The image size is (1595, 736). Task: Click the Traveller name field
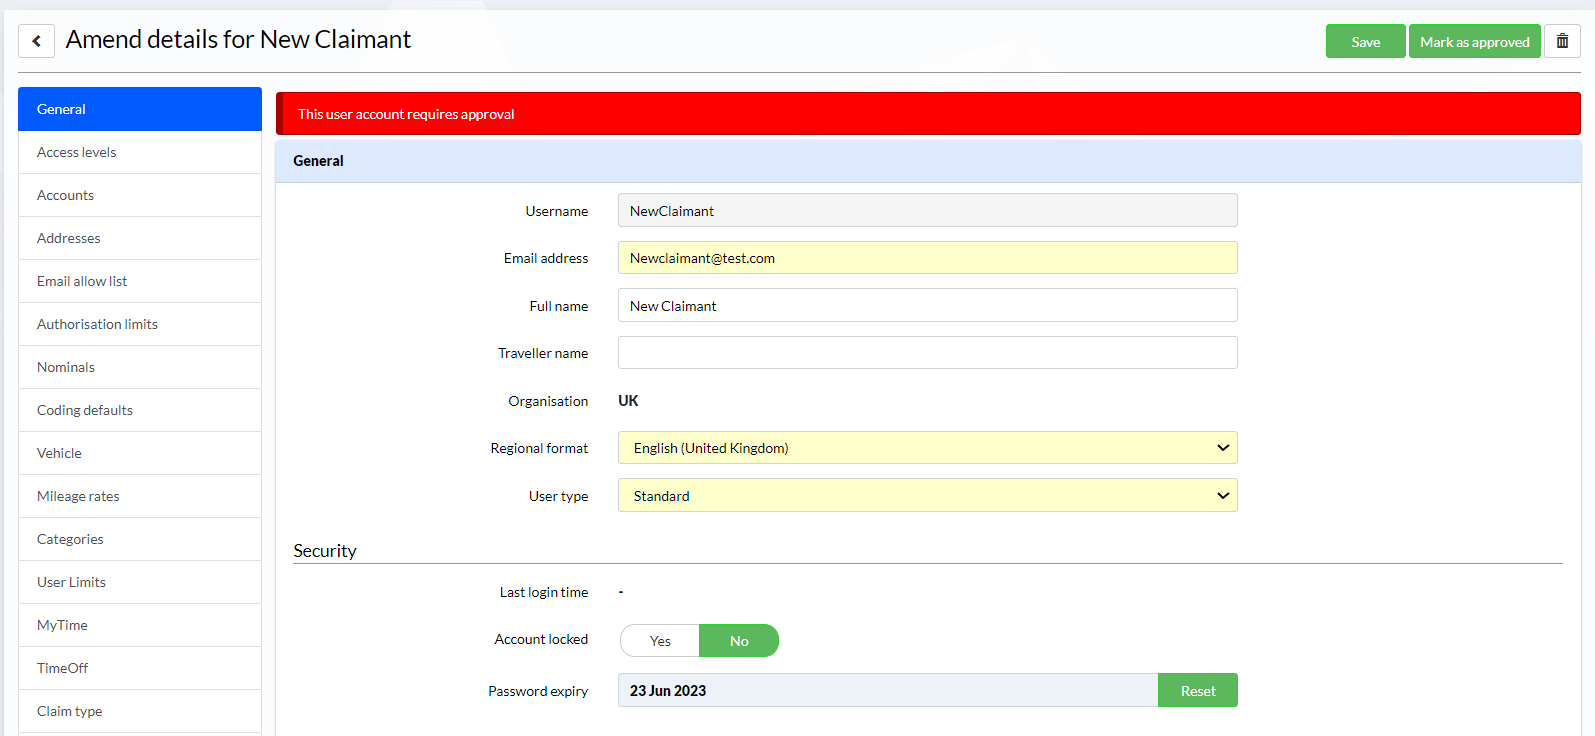tap(928, 352)
